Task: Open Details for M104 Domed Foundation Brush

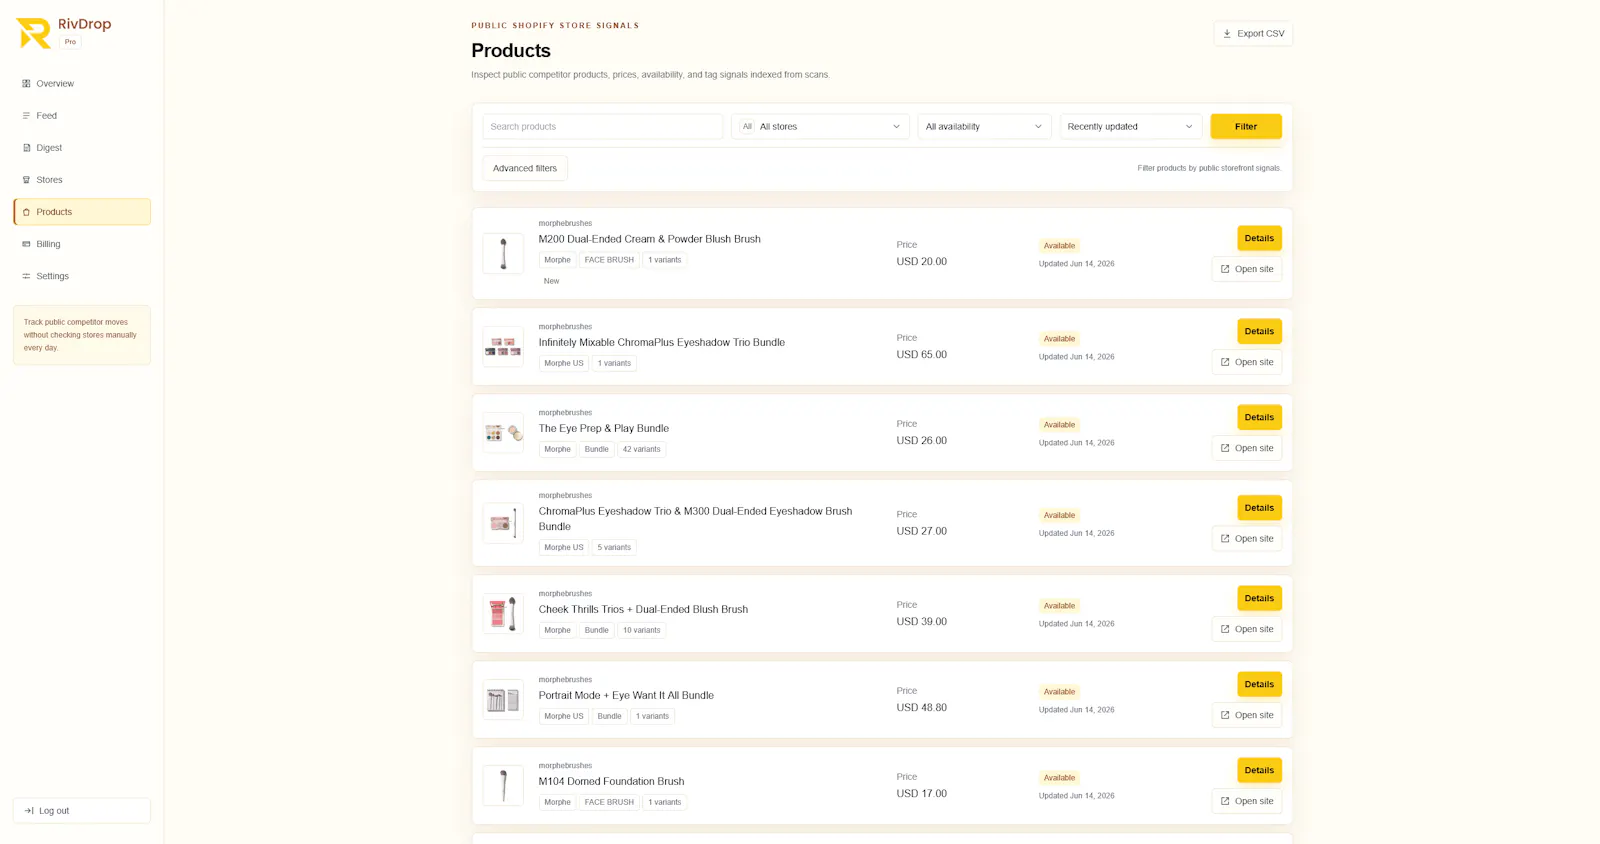Action: point(1259,770)
